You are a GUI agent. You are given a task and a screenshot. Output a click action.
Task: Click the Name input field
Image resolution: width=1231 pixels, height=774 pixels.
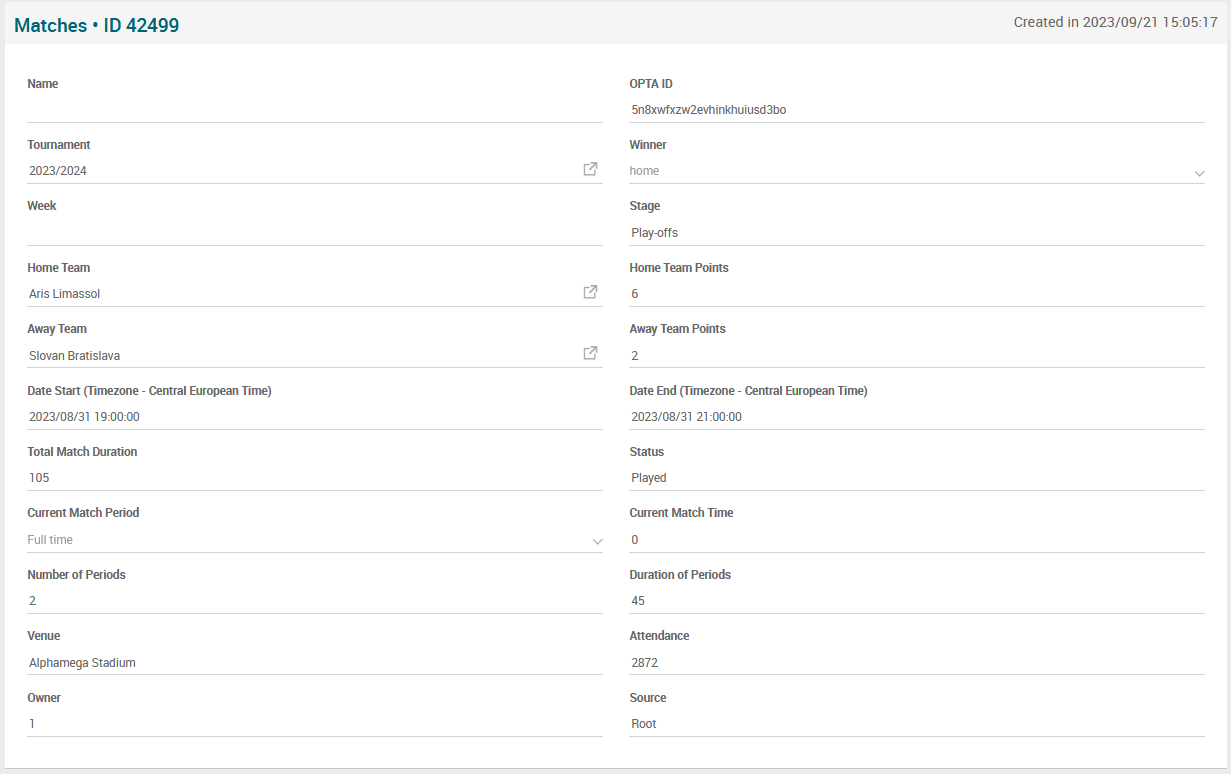point(314,109)
